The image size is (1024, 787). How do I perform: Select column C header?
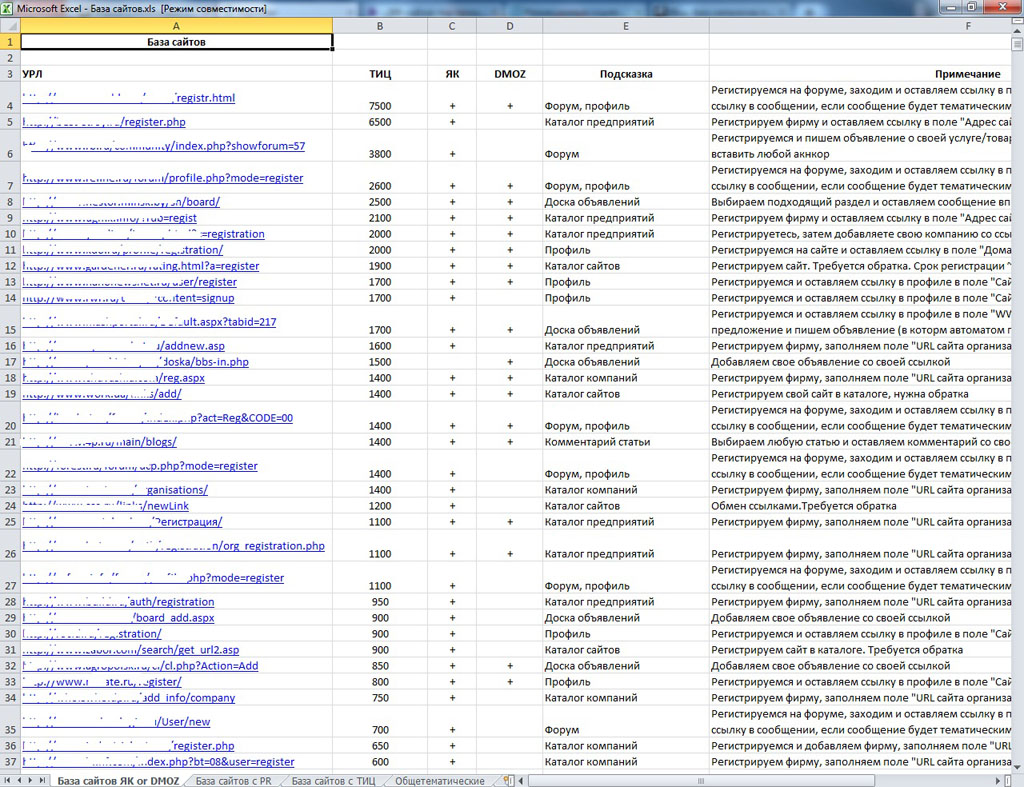coord(452,26)
